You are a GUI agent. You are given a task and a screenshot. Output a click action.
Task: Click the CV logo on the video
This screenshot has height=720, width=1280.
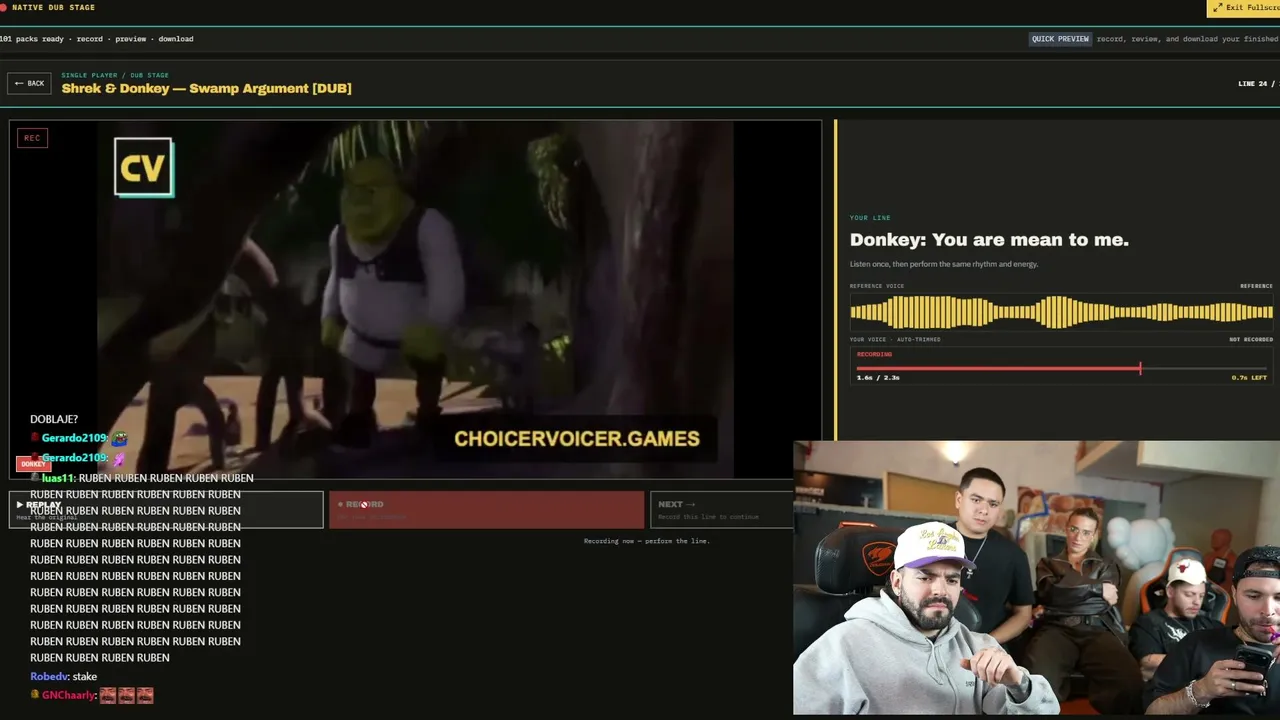coord(144,167)
